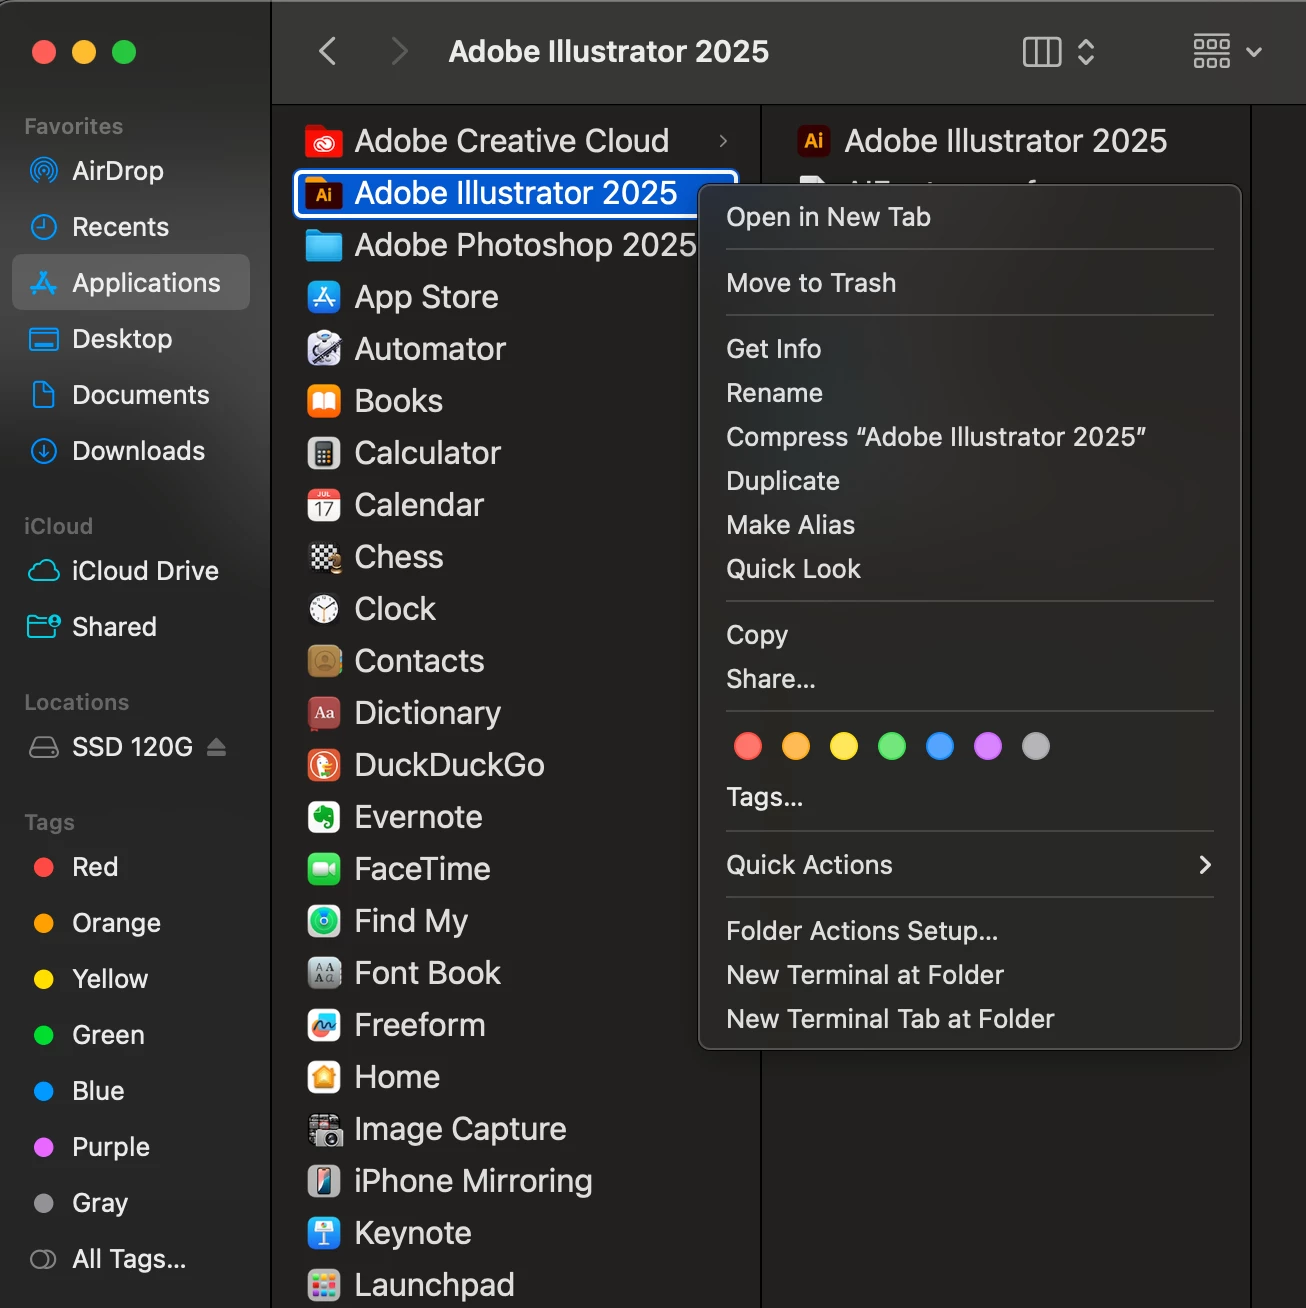Select the Chess app icon
1306x1308 pixels.
[323, 557]
